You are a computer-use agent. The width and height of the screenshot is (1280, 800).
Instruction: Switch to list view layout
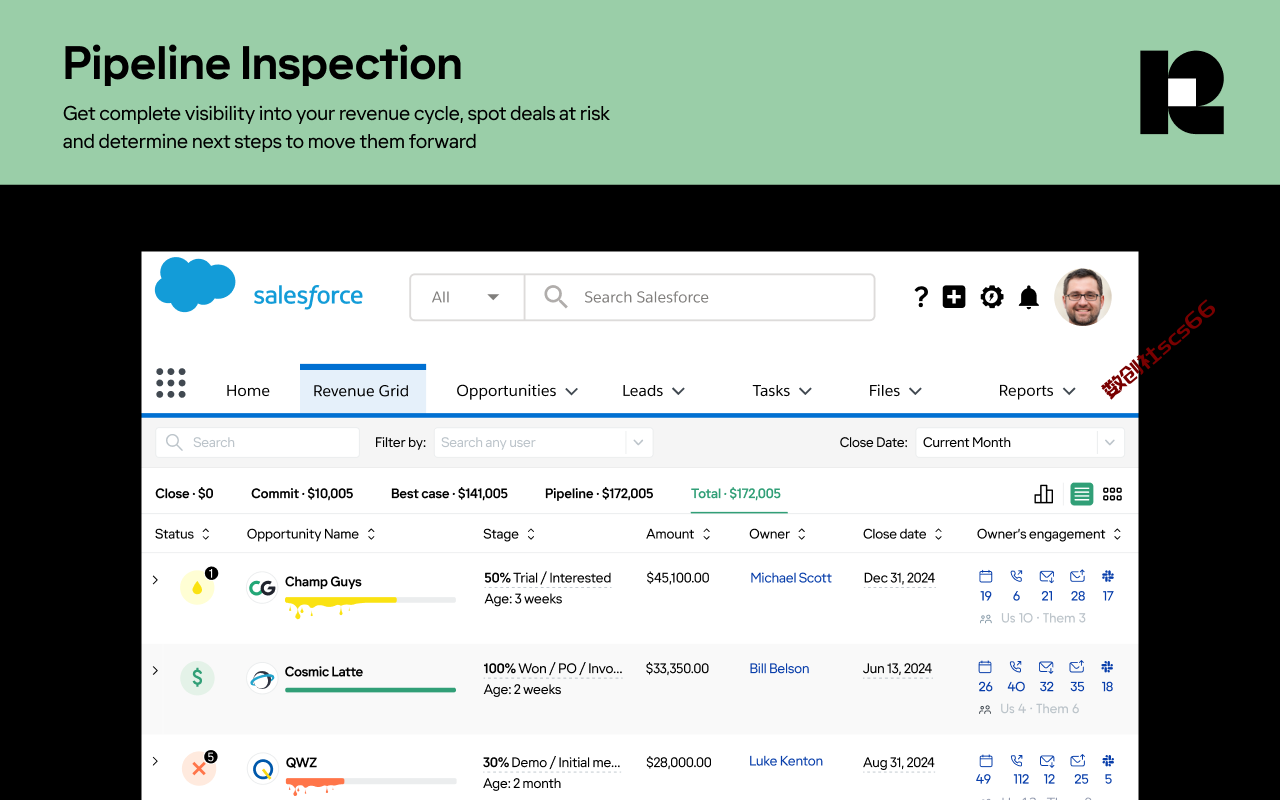click(1081, 494)
